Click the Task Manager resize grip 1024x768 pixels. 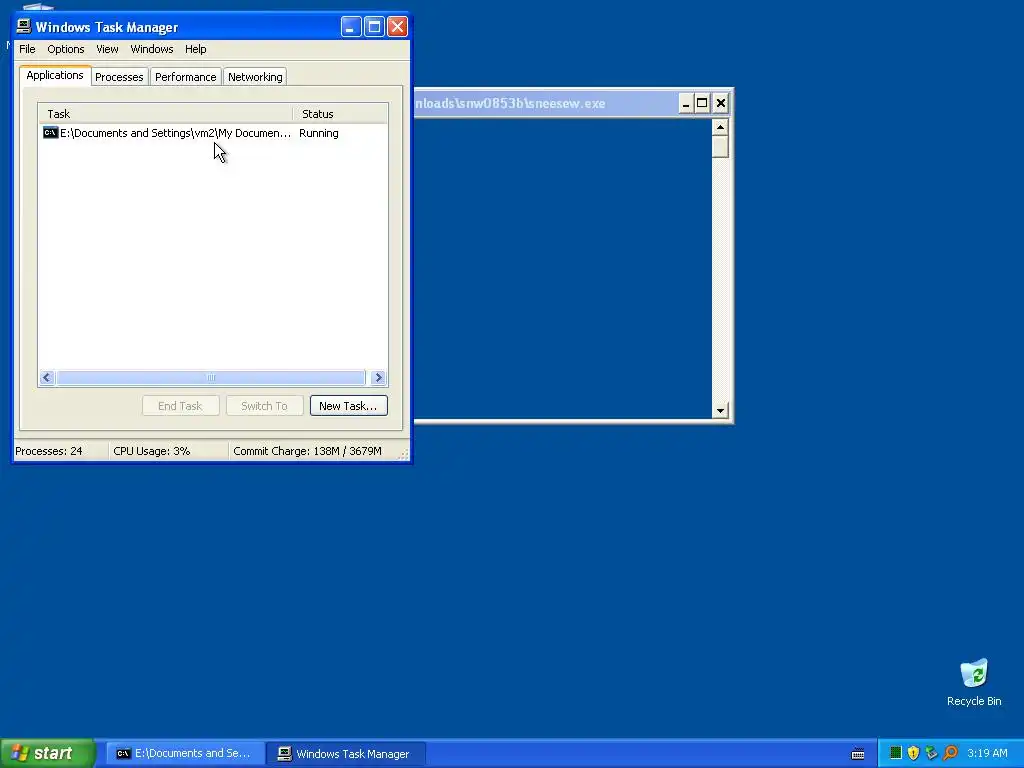404,454
